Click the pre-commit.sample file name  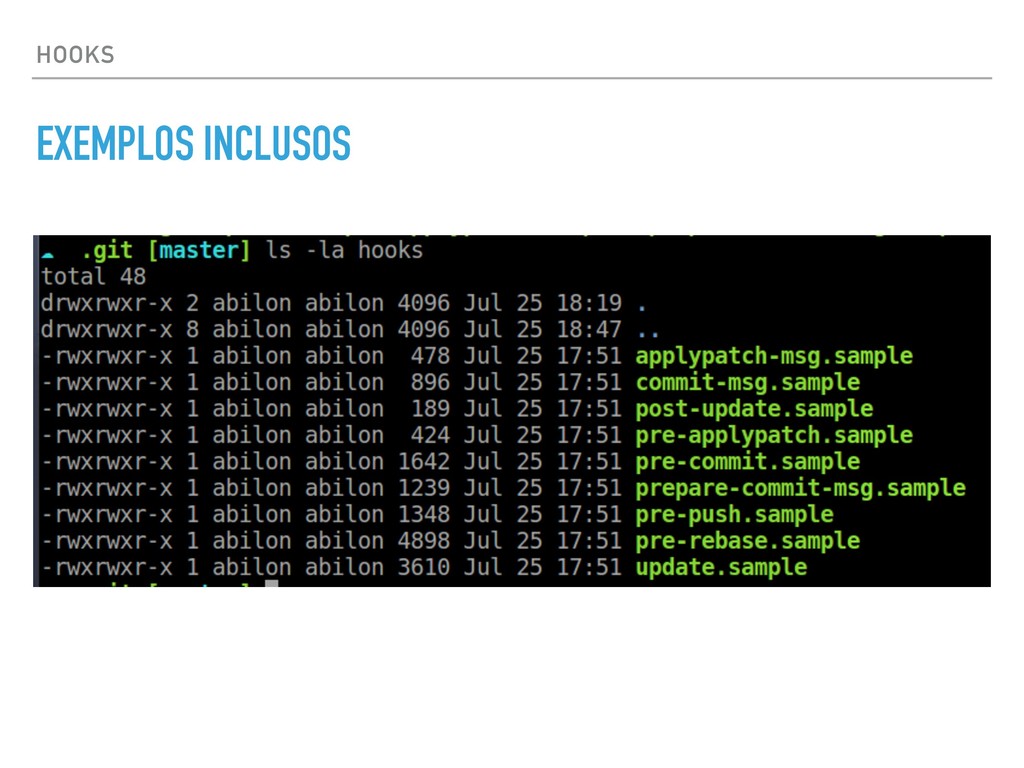point(748,462)
